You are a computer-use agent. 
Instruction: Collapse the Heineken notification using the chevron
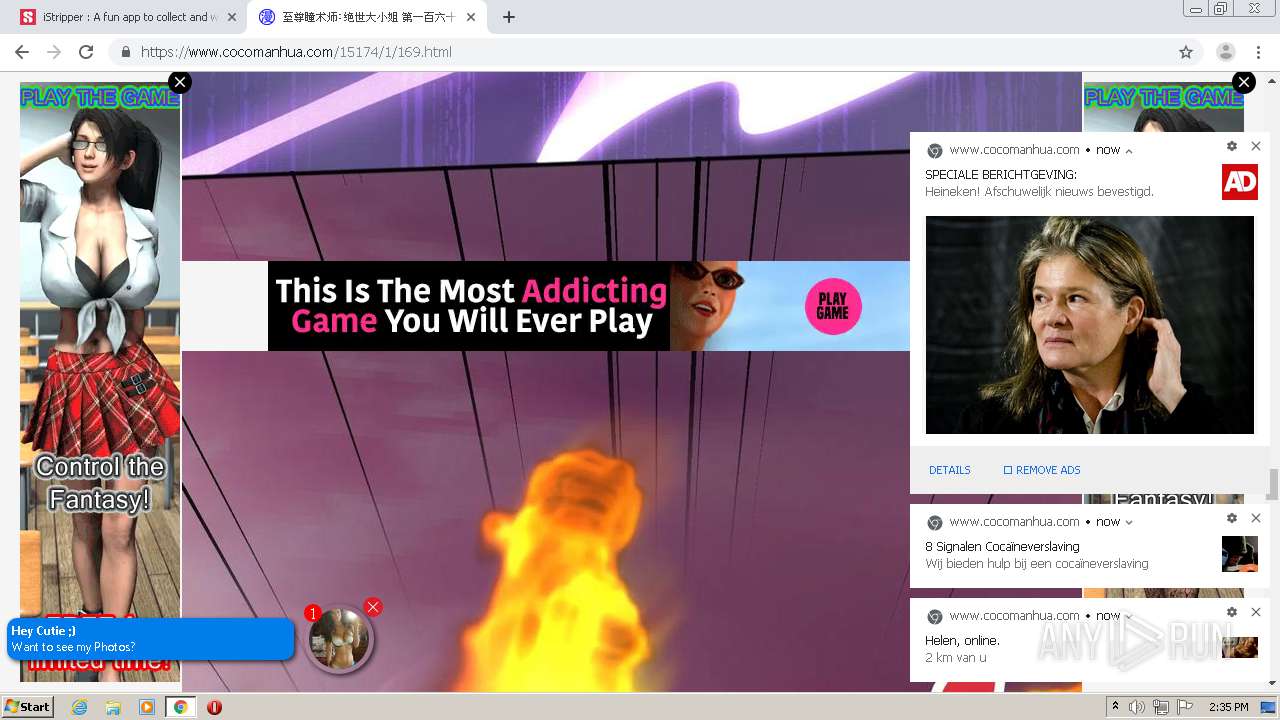tap(1129, 151)
